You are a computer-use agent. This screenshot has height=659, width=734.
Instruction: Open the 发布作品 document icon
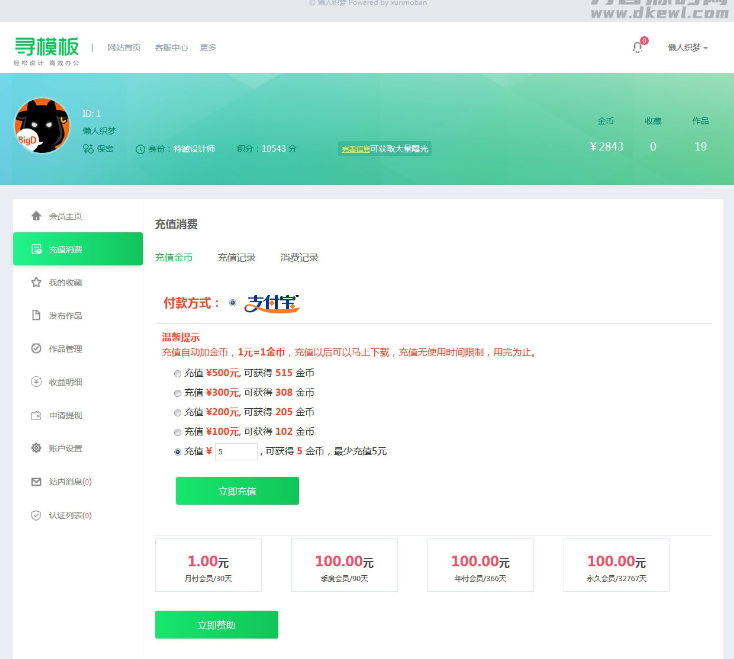pyautogui.click(x=36, y=315)
